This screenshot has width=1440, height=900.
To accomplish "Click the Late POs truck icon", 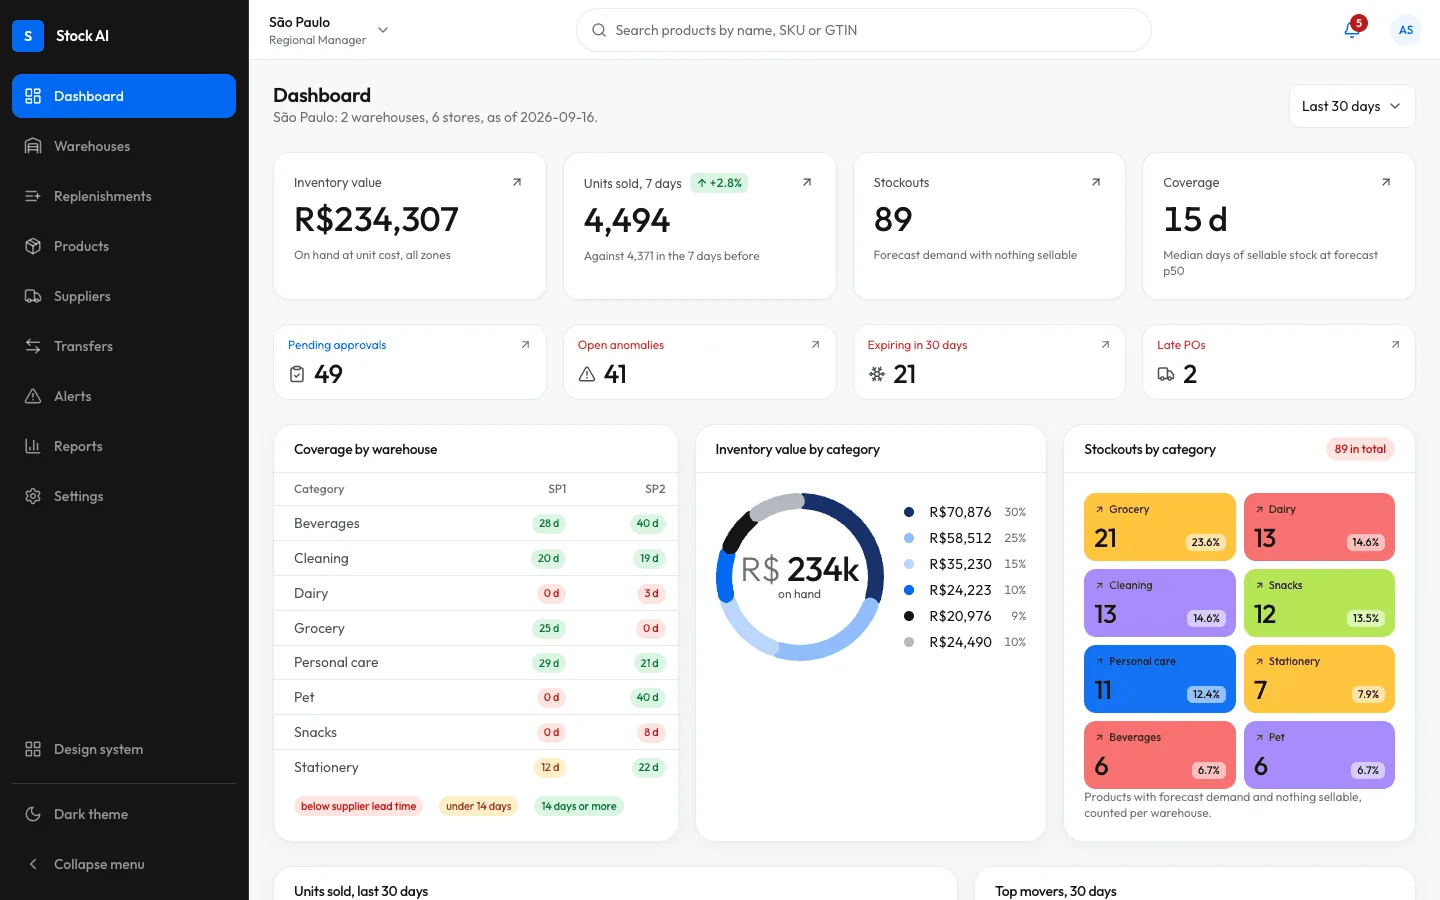I will (1166, 374).
